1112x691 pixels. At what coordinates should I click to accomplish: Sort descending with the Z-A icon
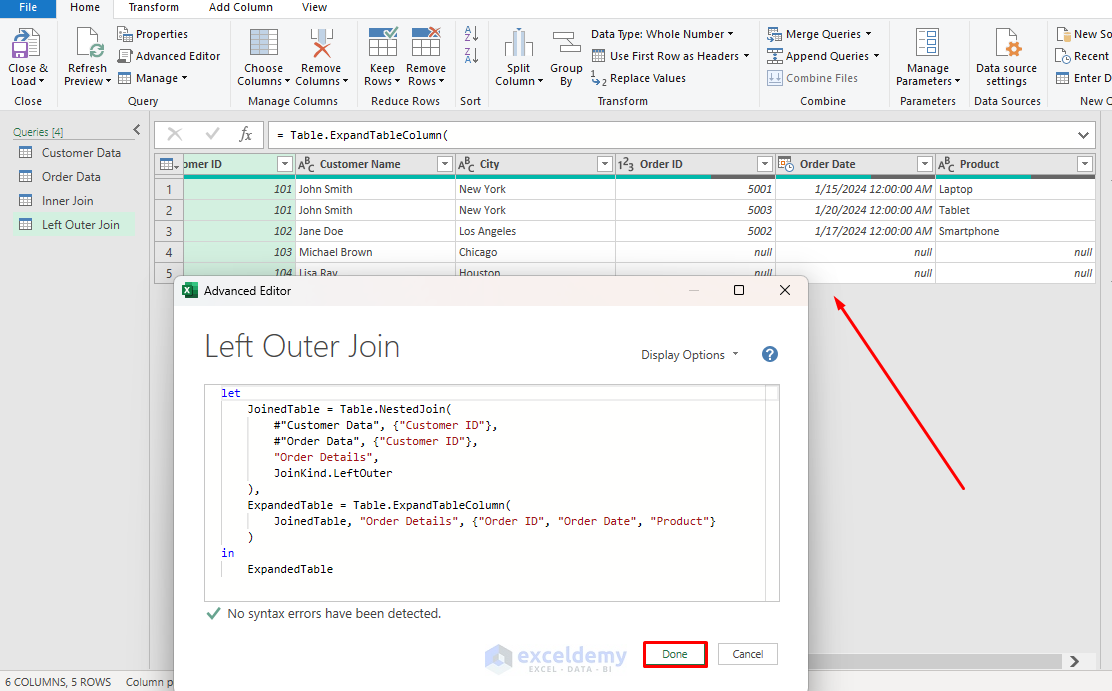click(471, 55)
